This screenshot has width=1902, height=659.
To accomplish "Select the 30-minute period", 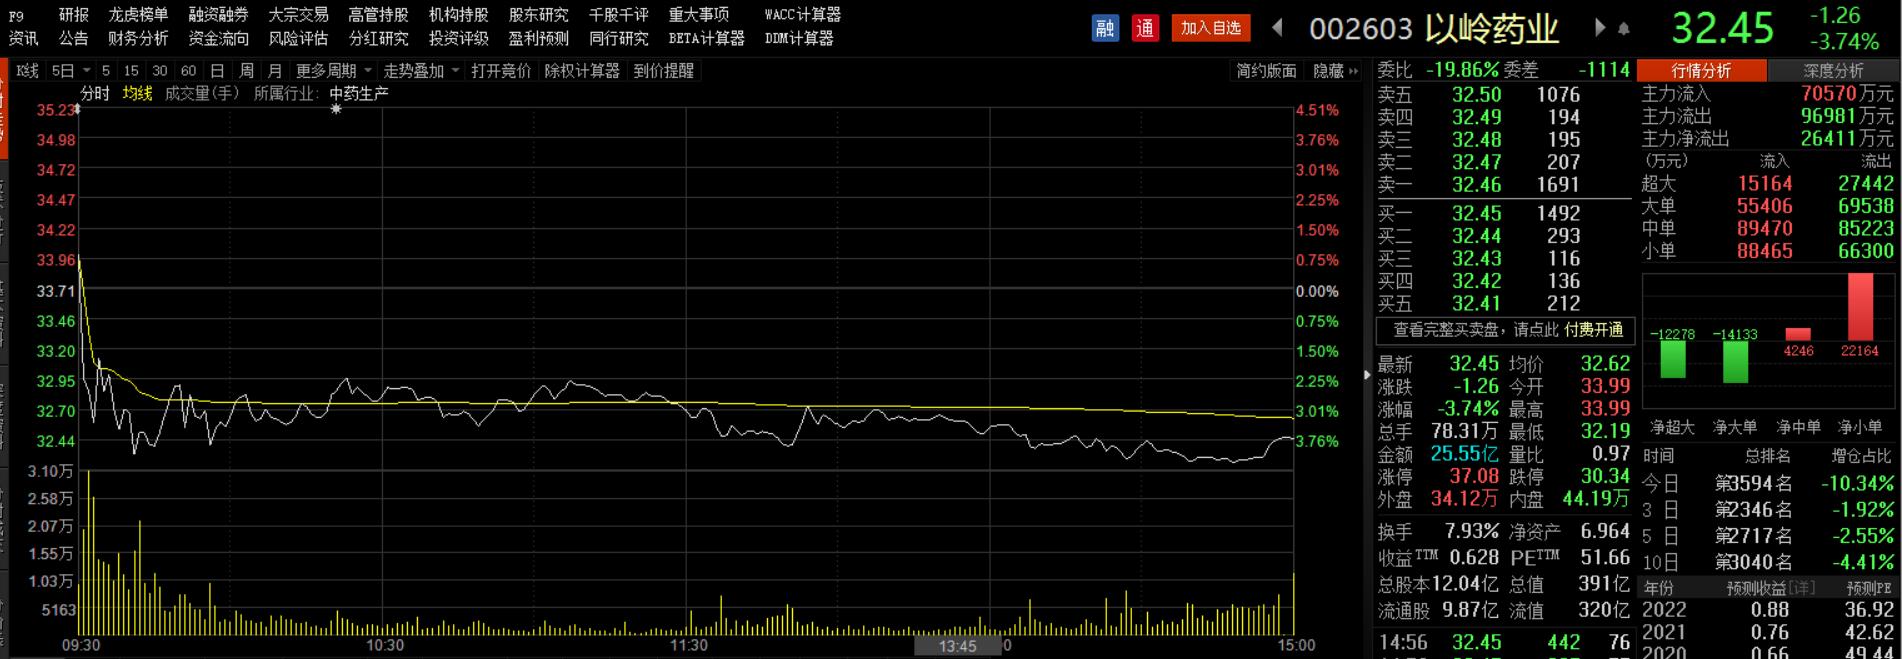I will 159,71.
